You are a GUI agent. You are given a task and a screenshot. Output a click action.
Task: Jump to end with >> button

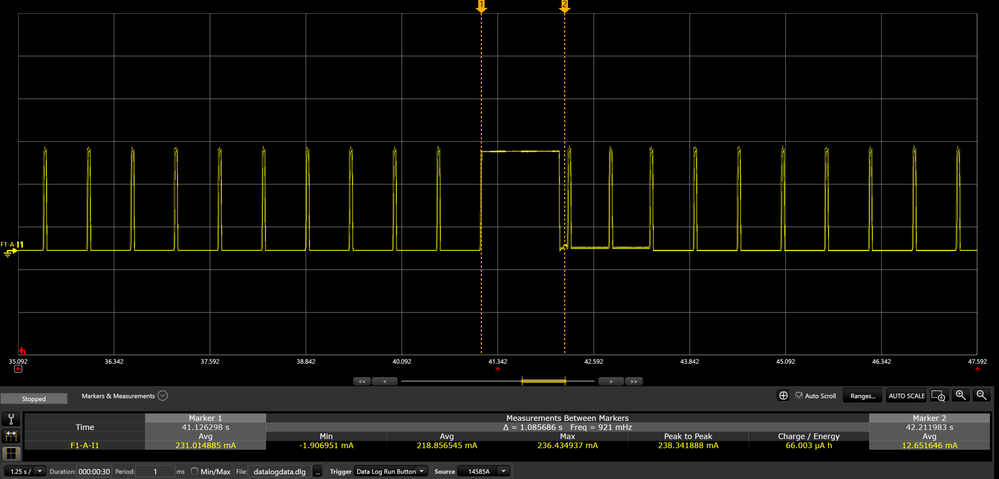[633, 381]
